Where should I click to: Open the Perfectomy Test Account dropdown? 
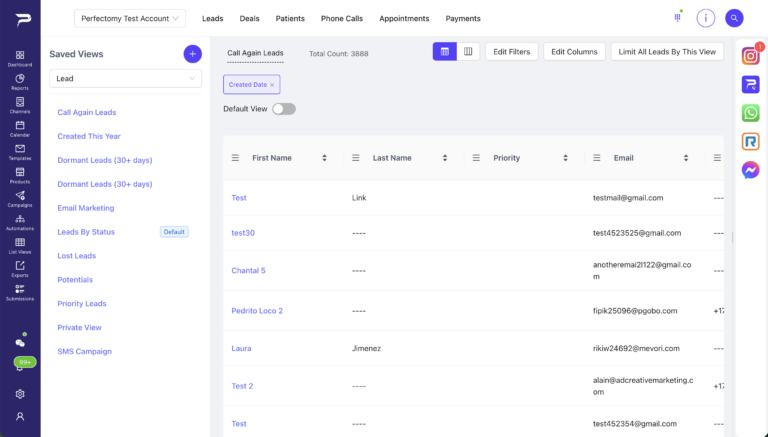point(130,19)
